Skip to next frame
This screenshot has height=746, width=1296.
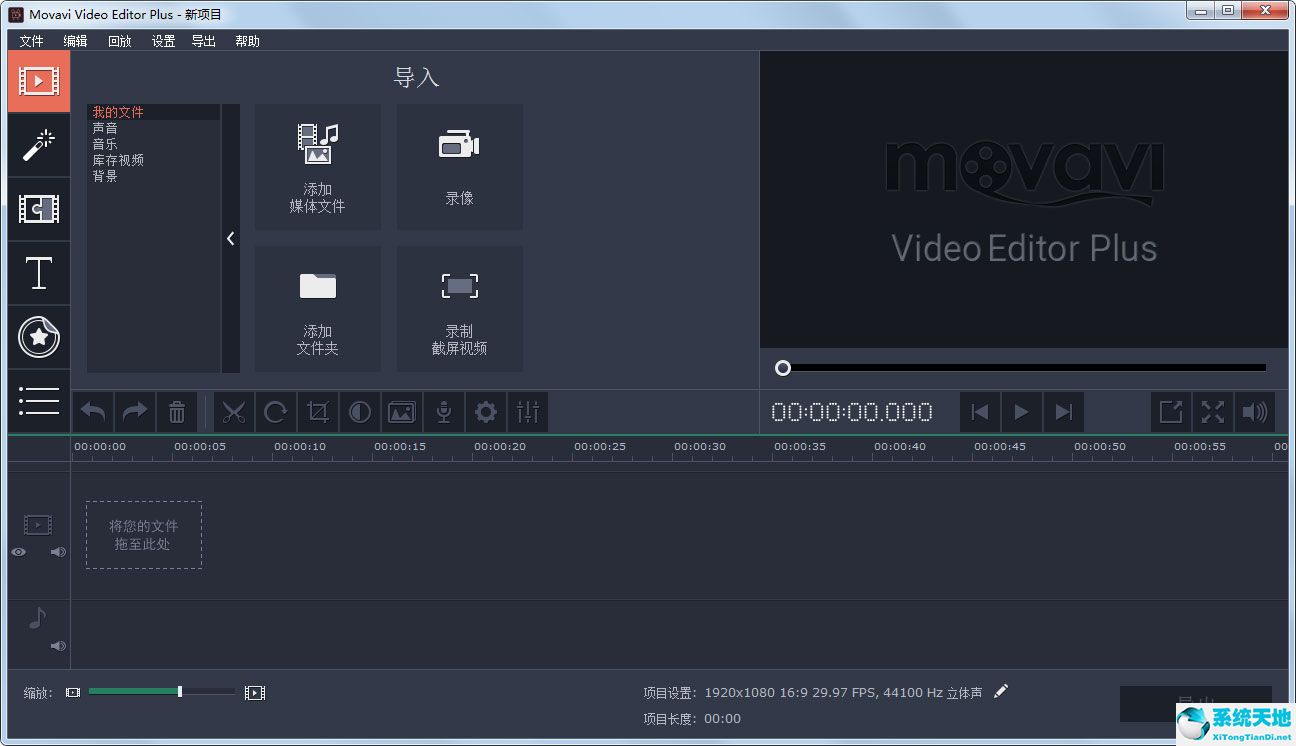(1064, 412)
